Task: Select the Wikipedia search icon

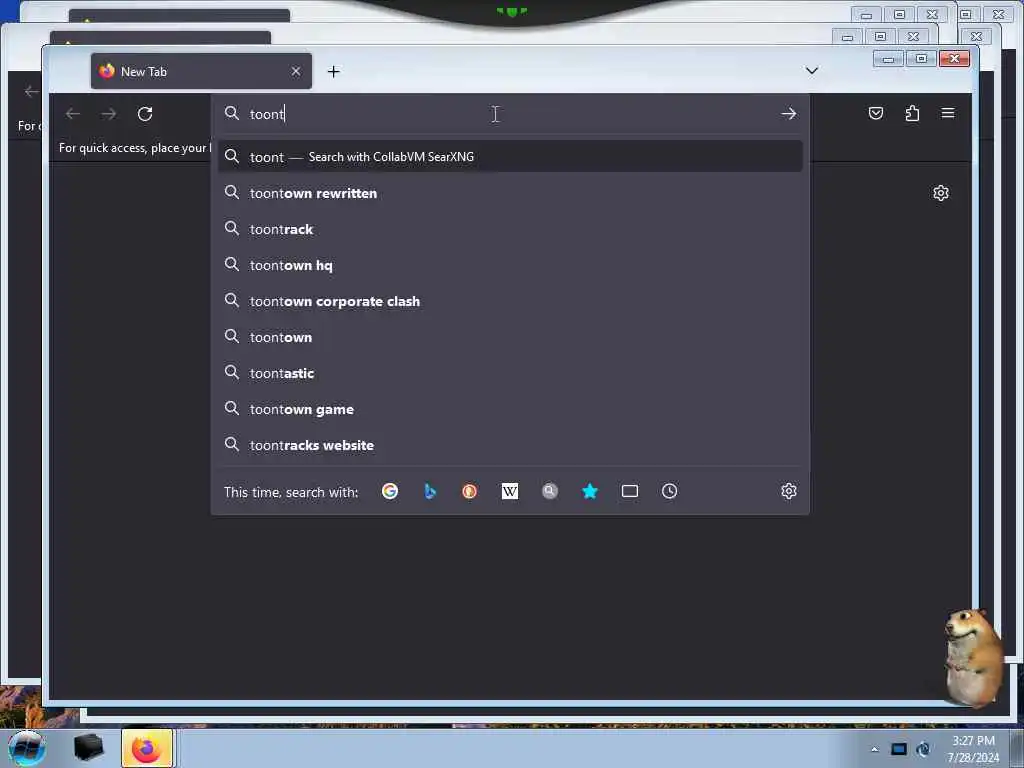Action: tap(509, 491)
